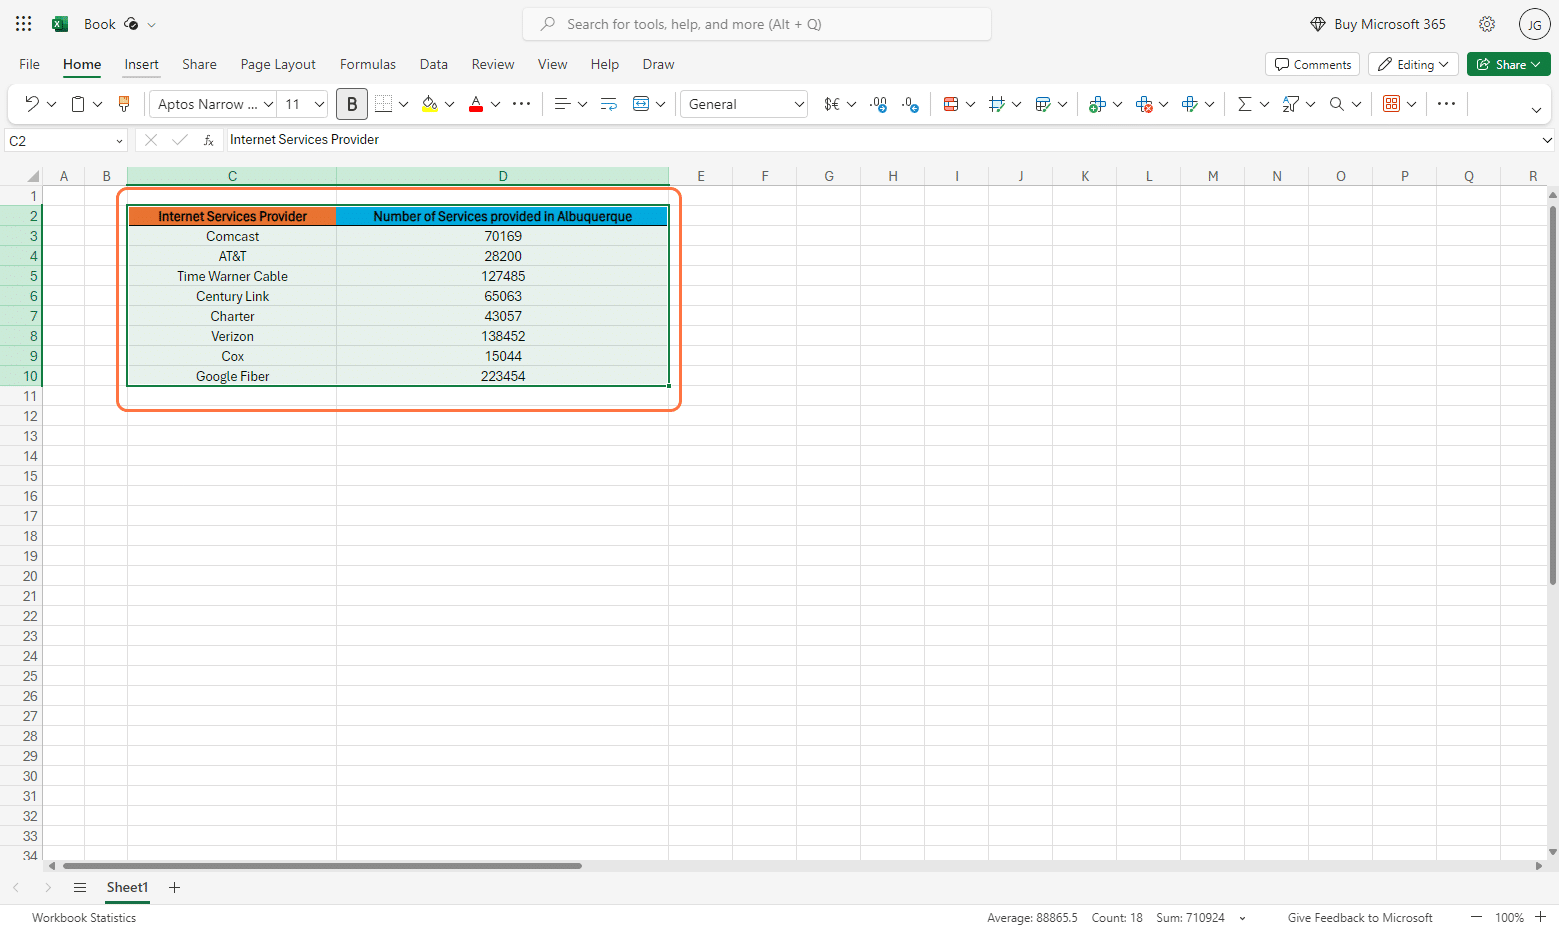1559x927 pixels.
Task: Open the settings gear icon
Action: (x=1487, y=24)
